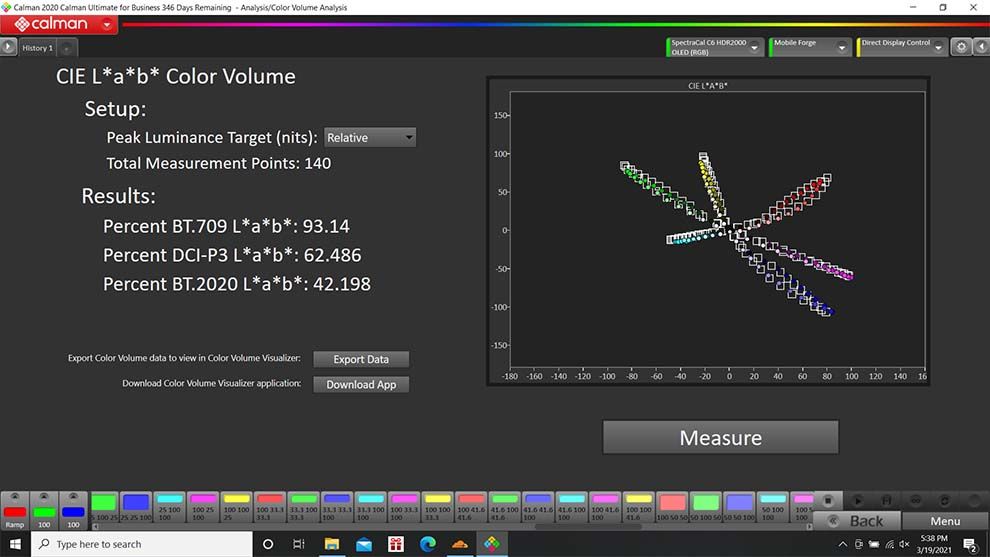Select the cyan 41.6 100 100 patch
Viewport: 990px width, 557px height.
(x=571, y=508)
